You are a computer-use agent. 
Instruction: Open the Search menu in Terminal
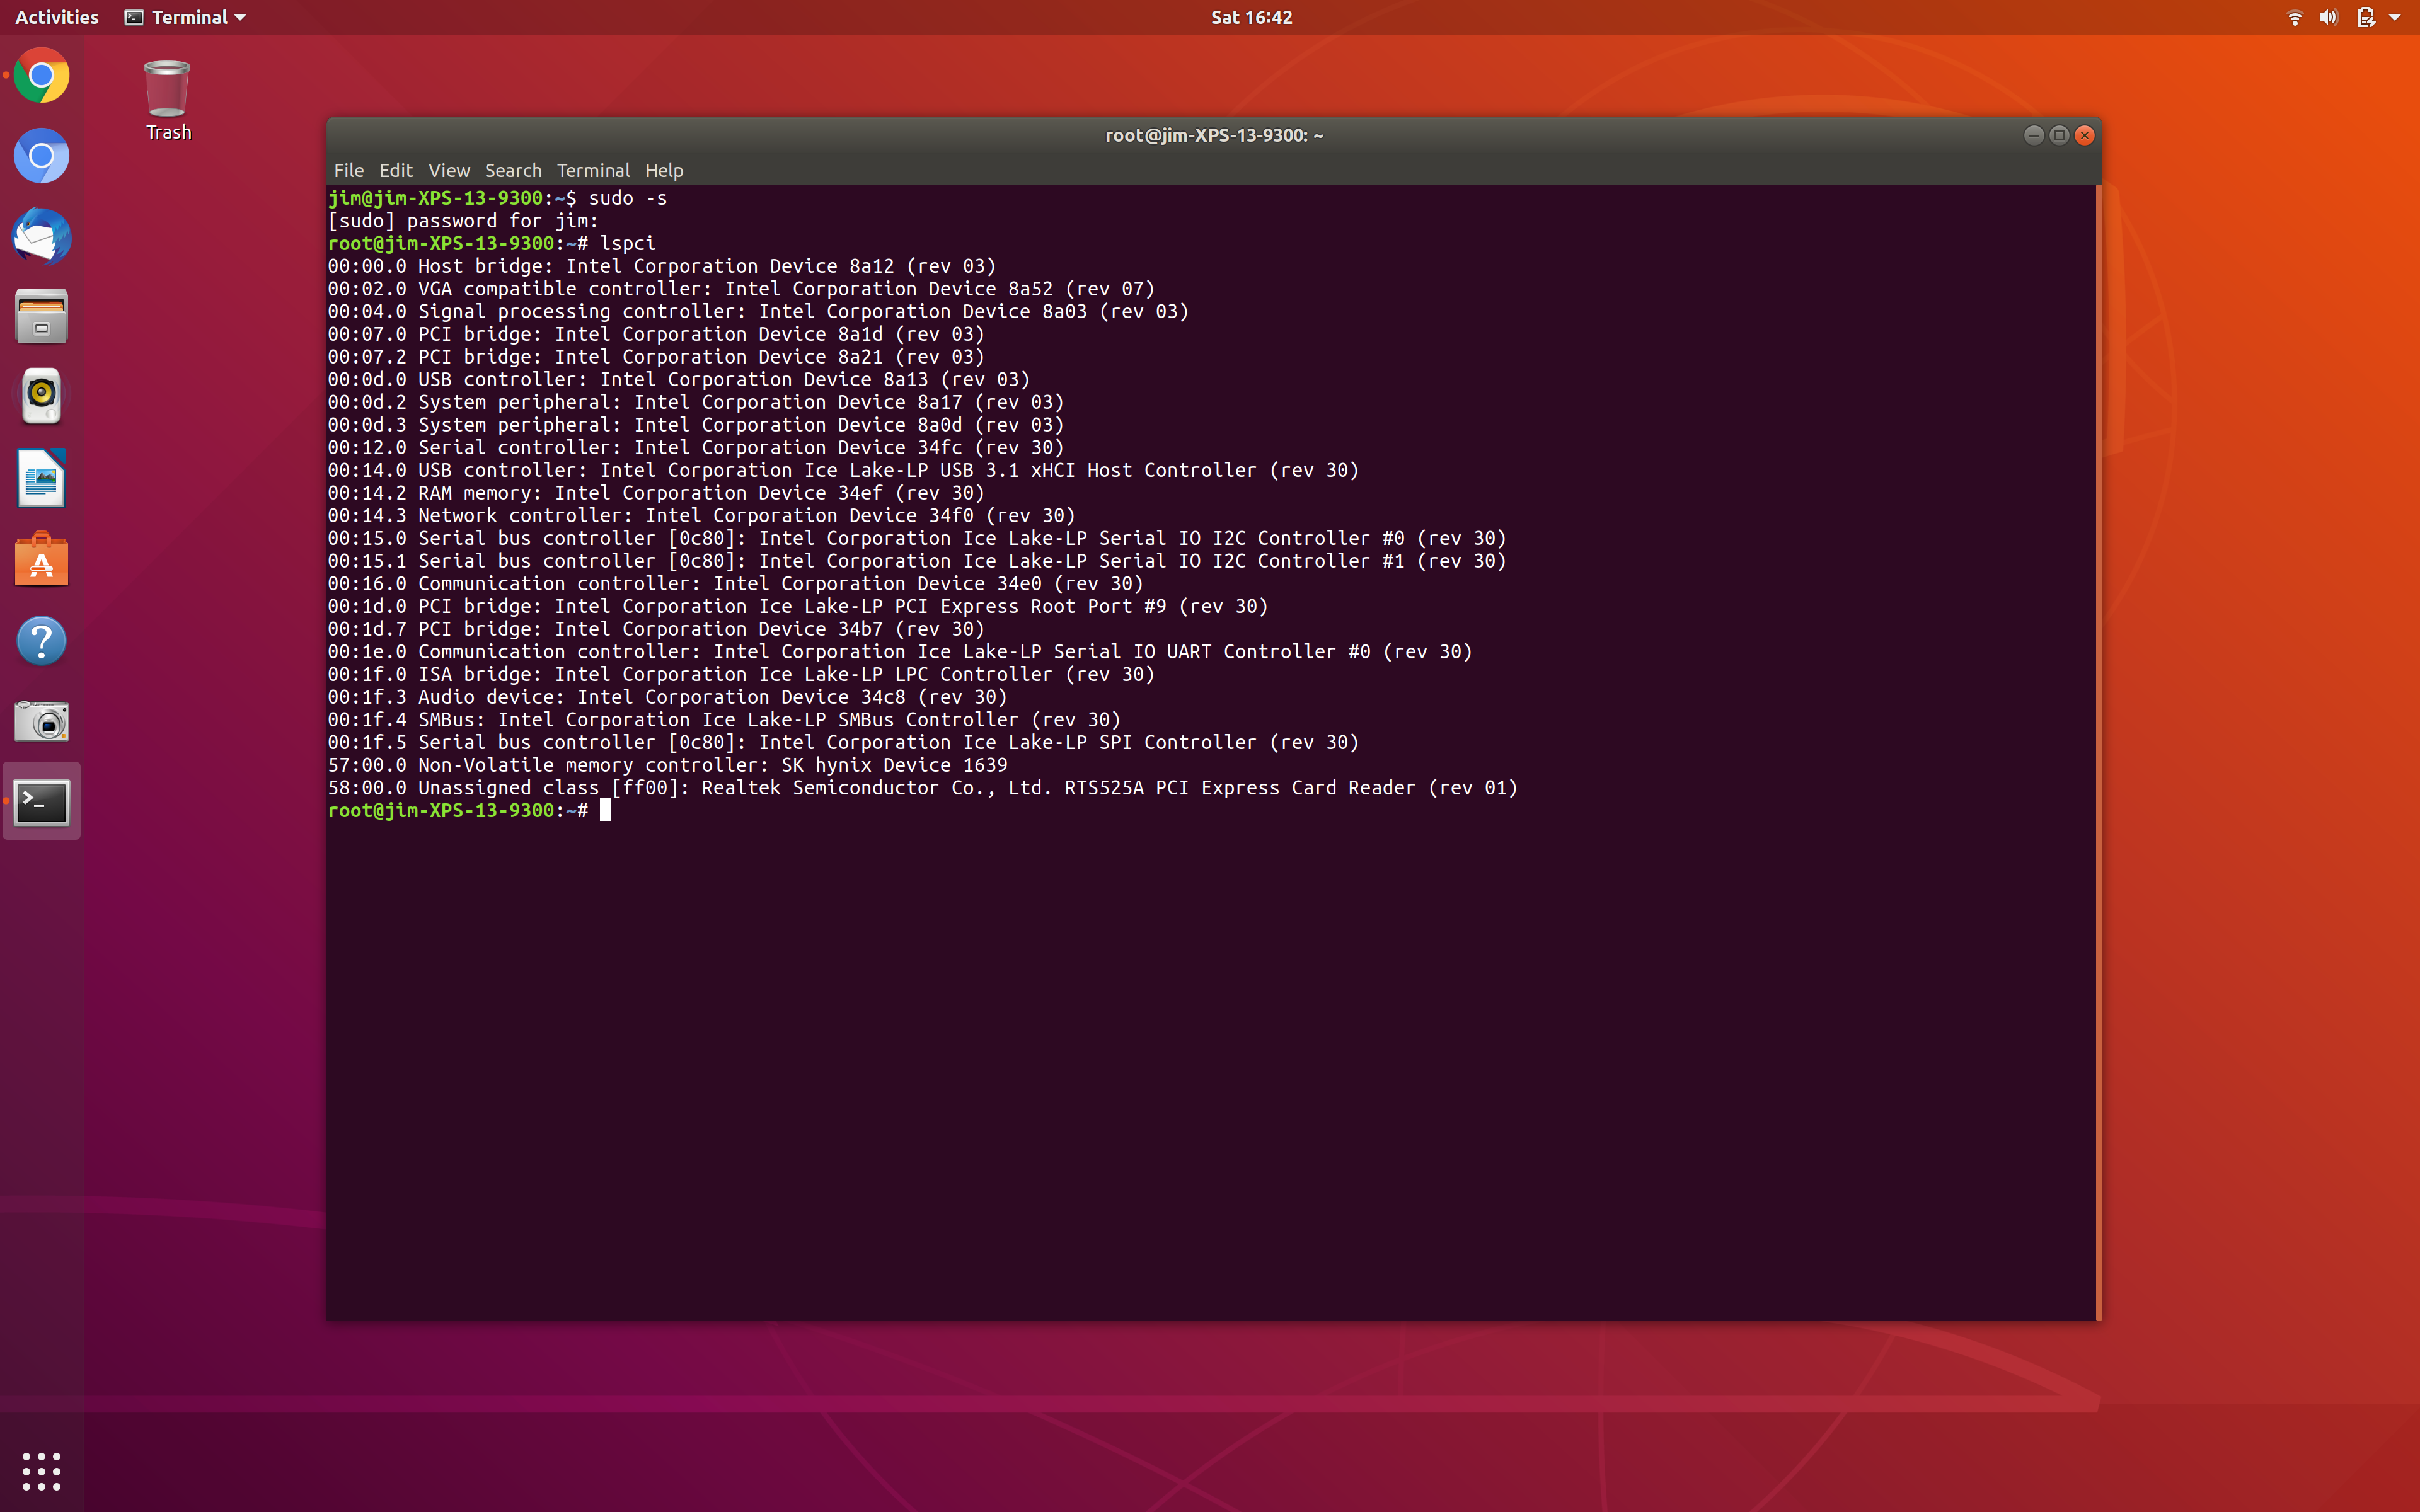click(513, 170)
